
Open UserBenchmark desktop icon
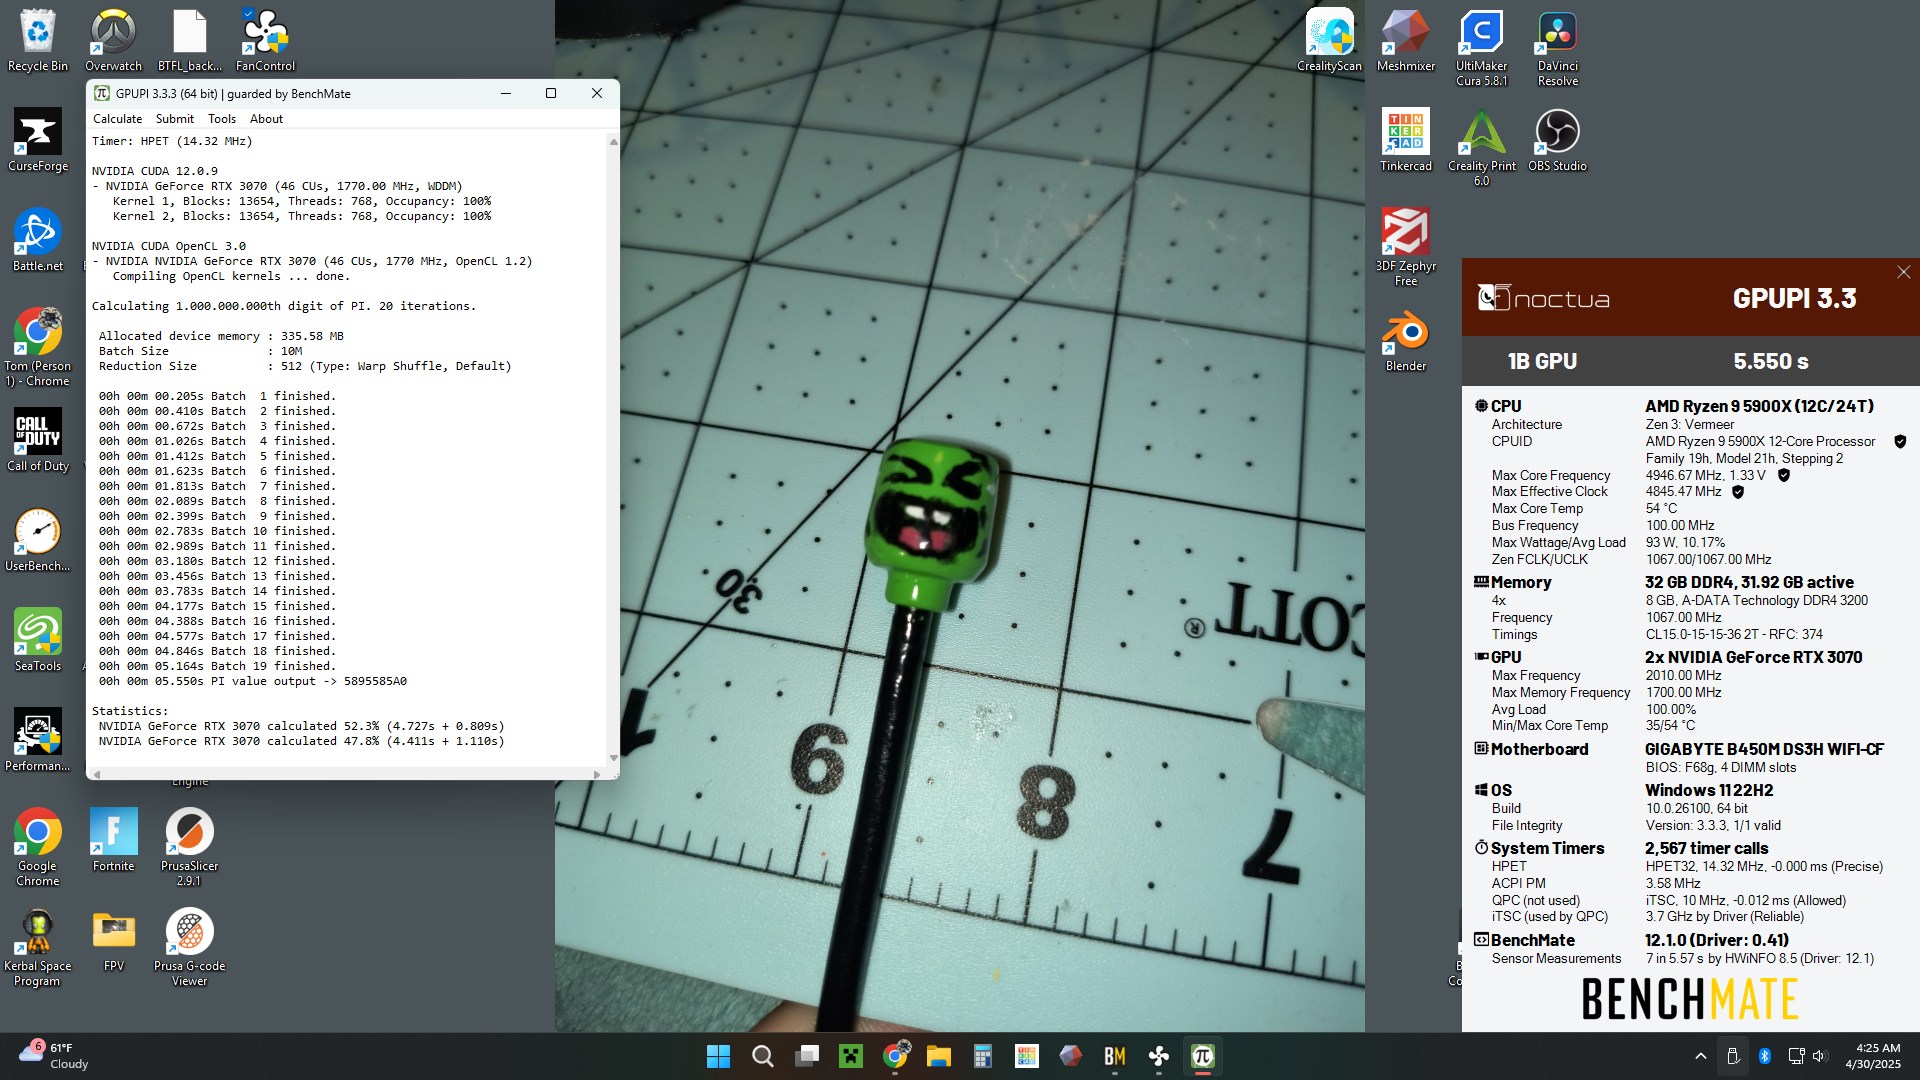38,540
